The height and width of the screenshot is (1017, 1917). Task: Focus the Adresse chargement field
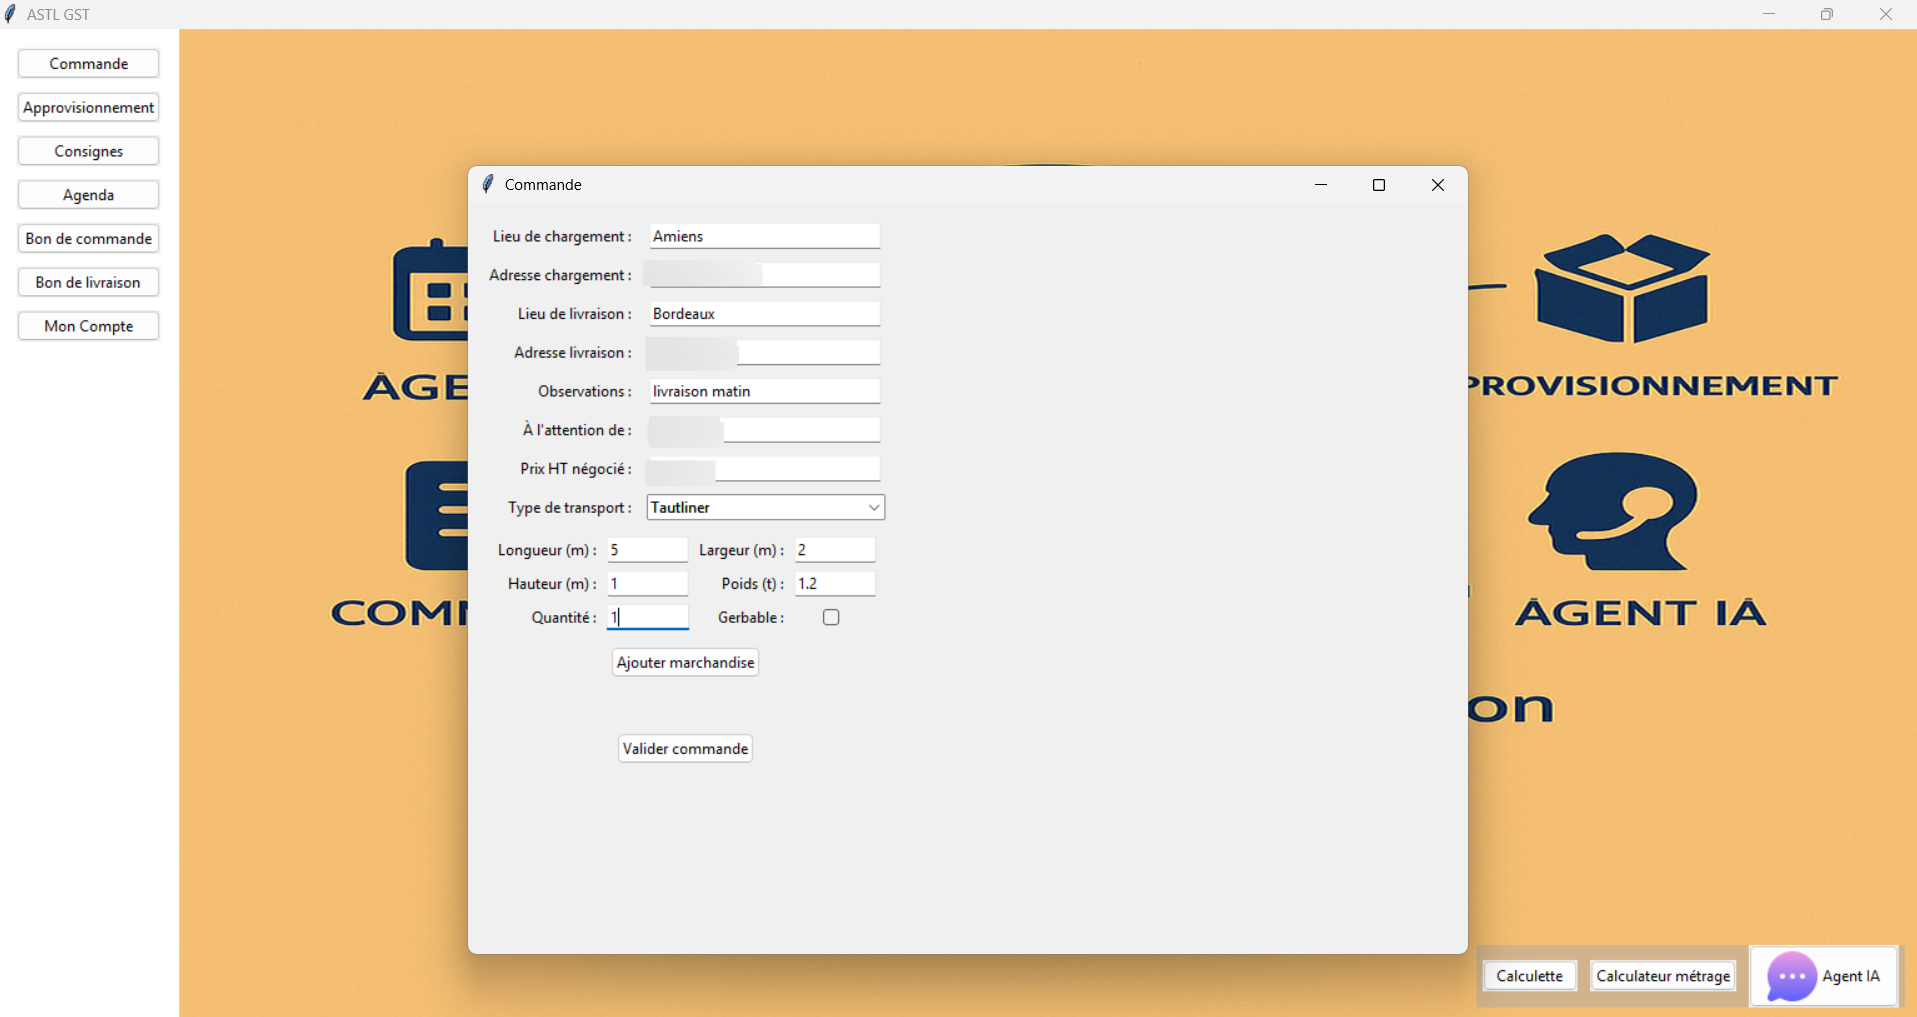click(764, 275)
